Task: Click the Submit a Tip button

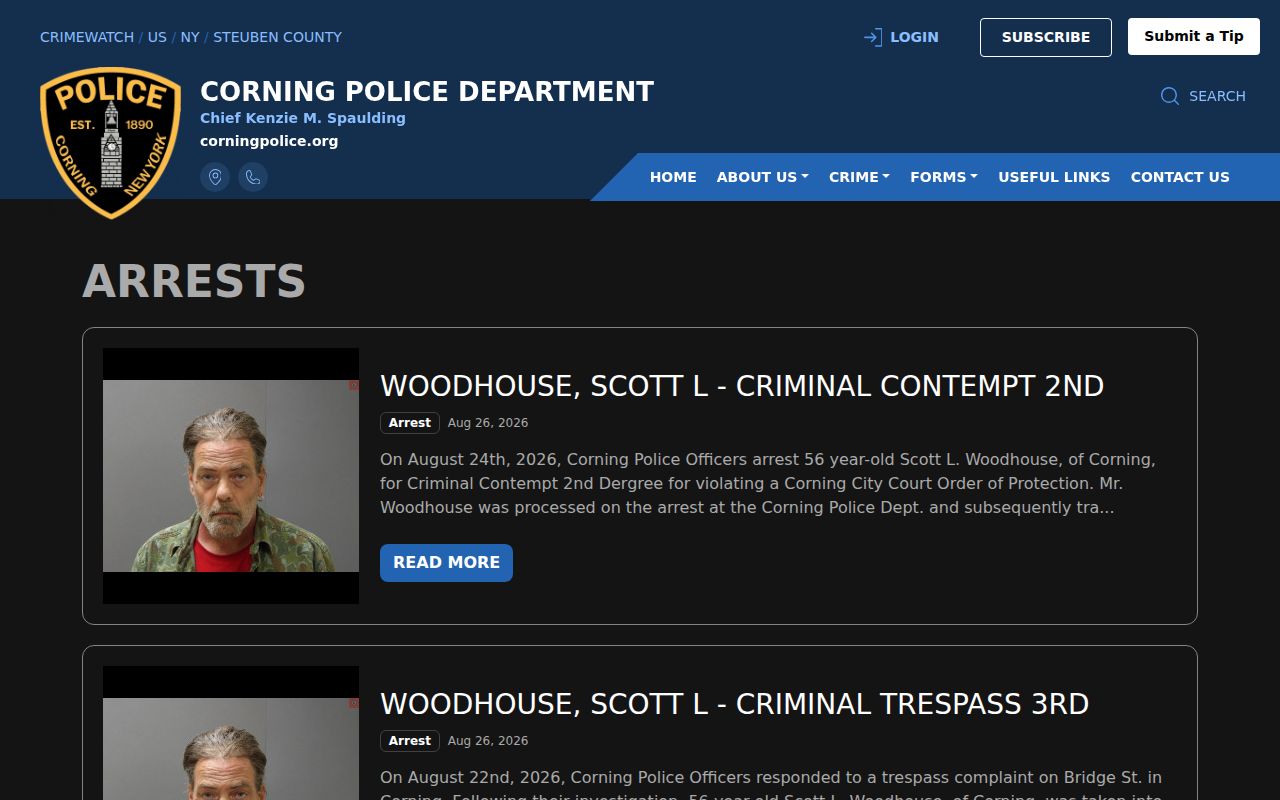Action: [1194, 36]
